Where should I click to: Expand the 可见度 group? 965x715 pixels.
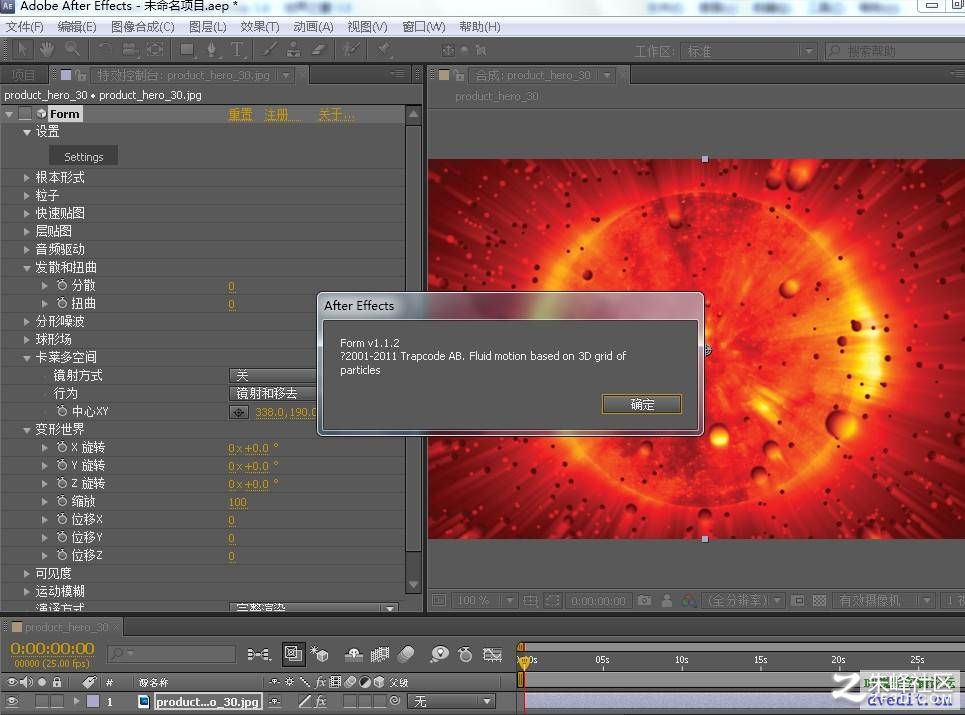point(26,573)
